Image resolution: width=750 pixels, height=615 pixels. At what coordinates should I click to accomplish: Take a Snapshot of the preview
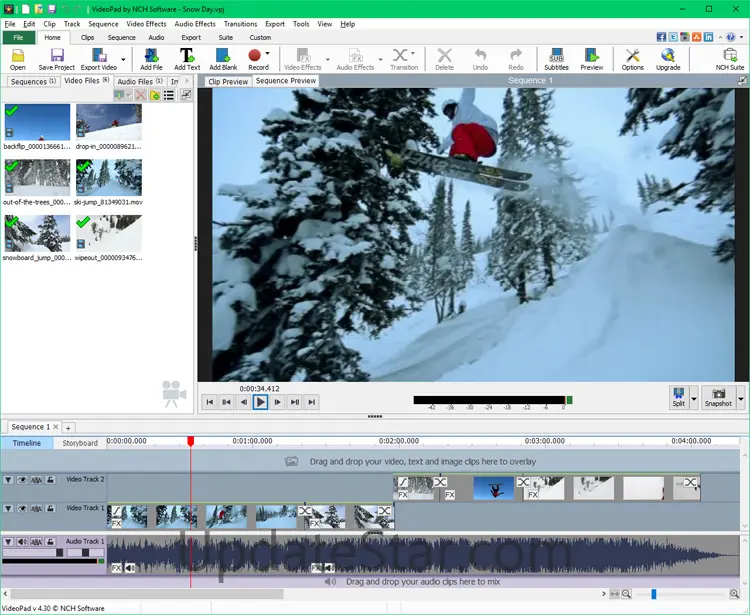coord(717,397)
